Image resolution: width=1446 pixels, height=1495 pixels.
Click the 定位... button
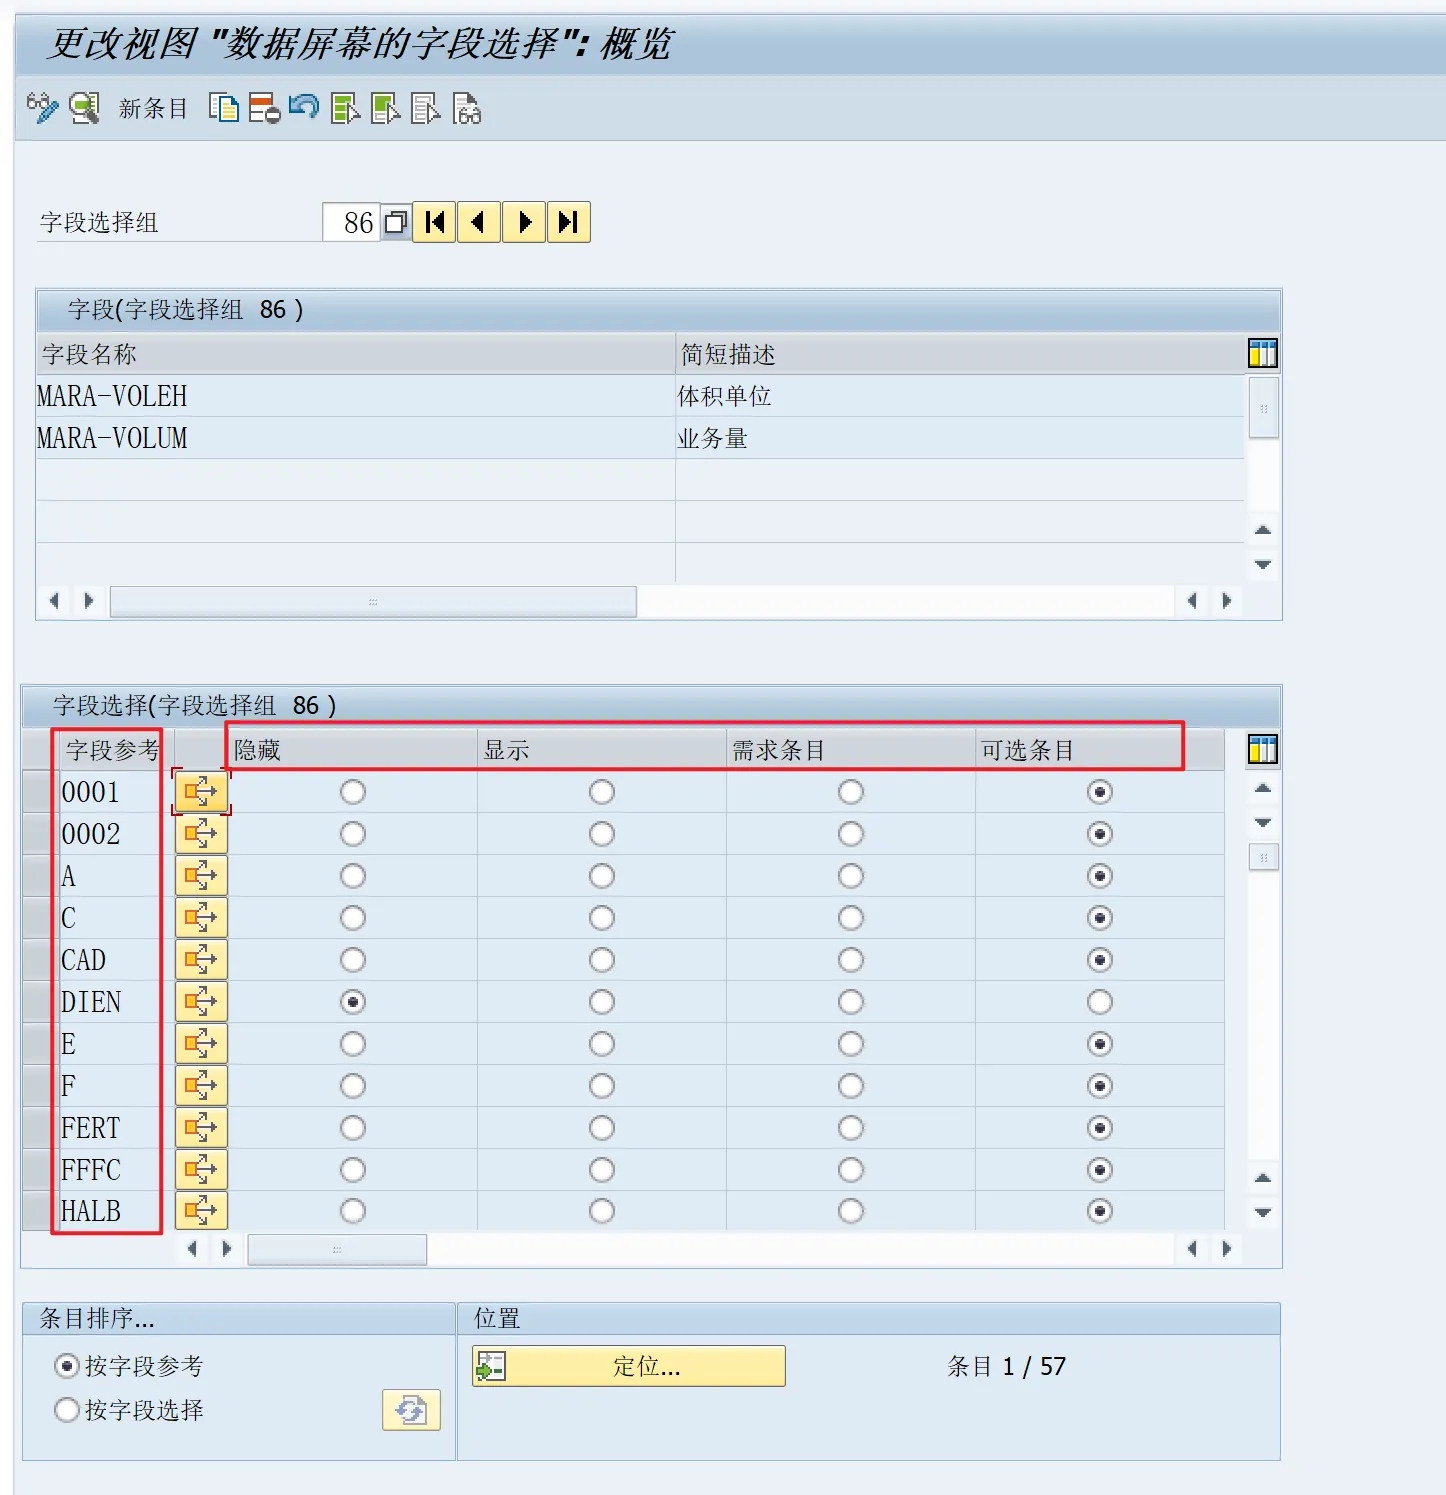(x=629, y=1366)
